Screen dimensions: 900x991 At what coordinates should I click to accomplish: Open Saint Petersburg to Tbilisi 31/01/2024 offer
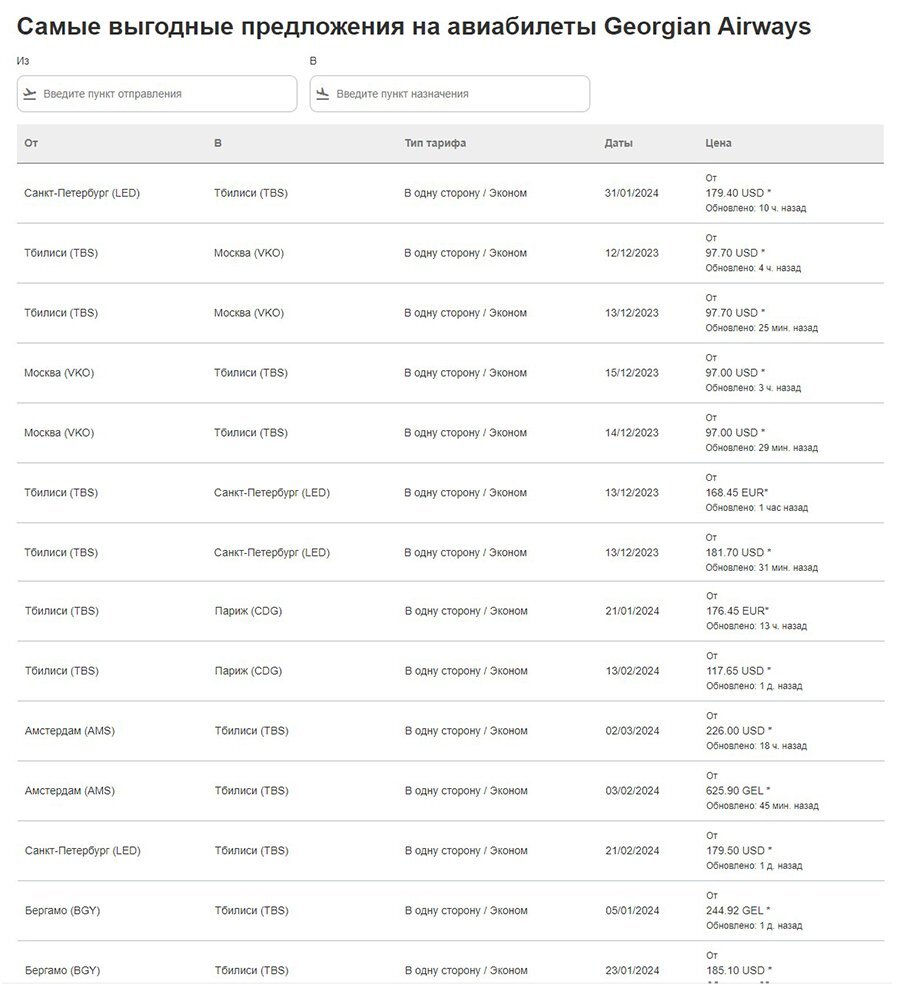[450, 193]
